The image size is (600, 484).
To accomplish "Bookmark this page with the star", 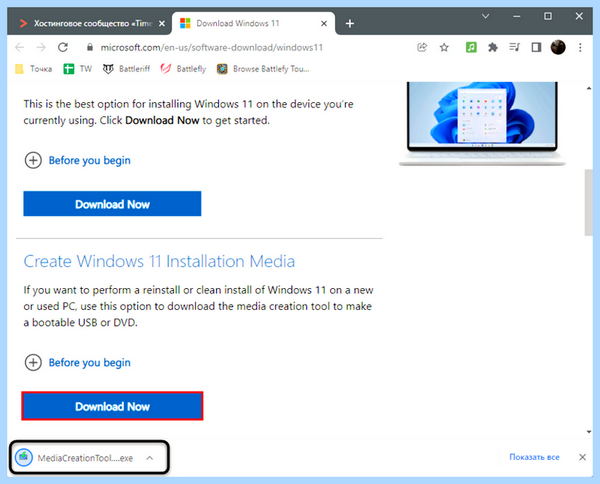I will click(444, 47).
